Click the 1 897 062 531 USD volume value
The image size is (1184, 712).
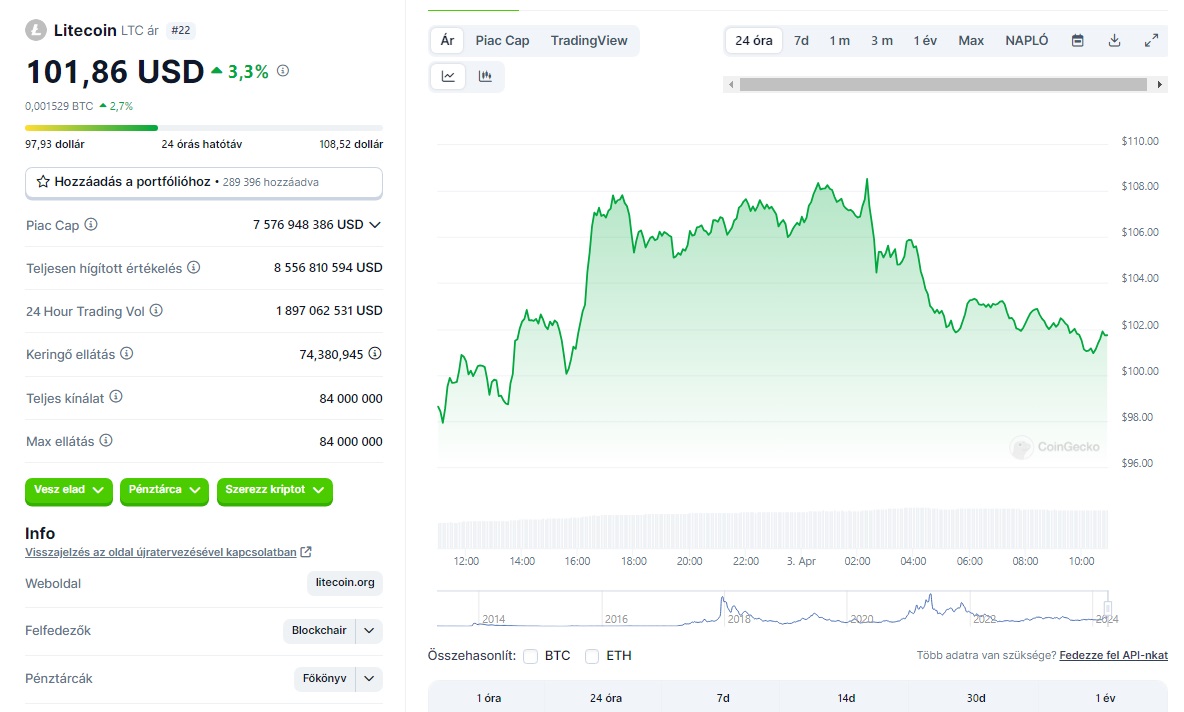tap(328, 310)
